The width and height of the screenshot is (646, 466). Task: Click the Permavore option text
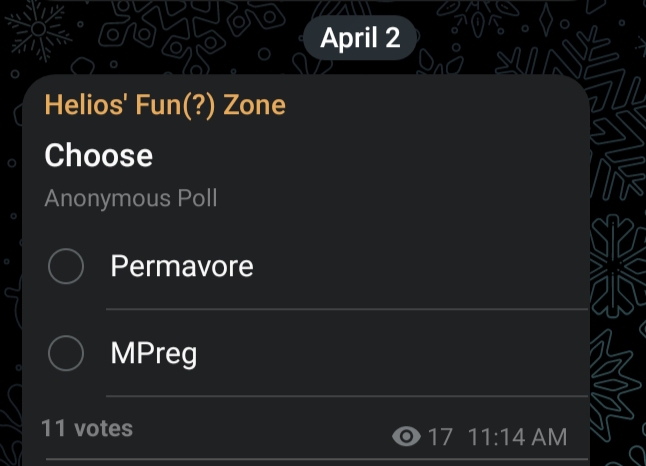182,267
